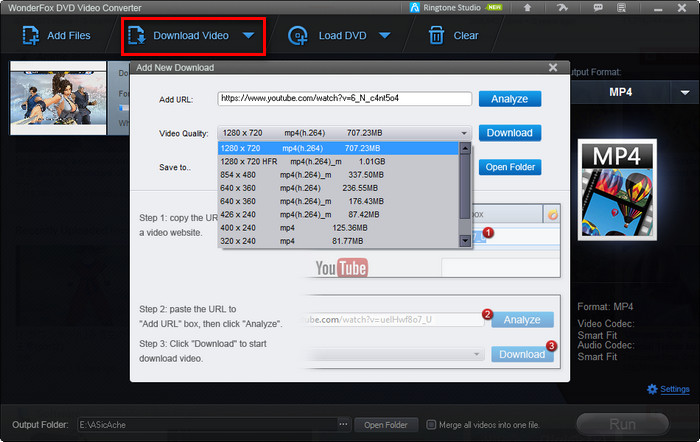Click the upgrade arrow icon in title bar

[527, 8]
